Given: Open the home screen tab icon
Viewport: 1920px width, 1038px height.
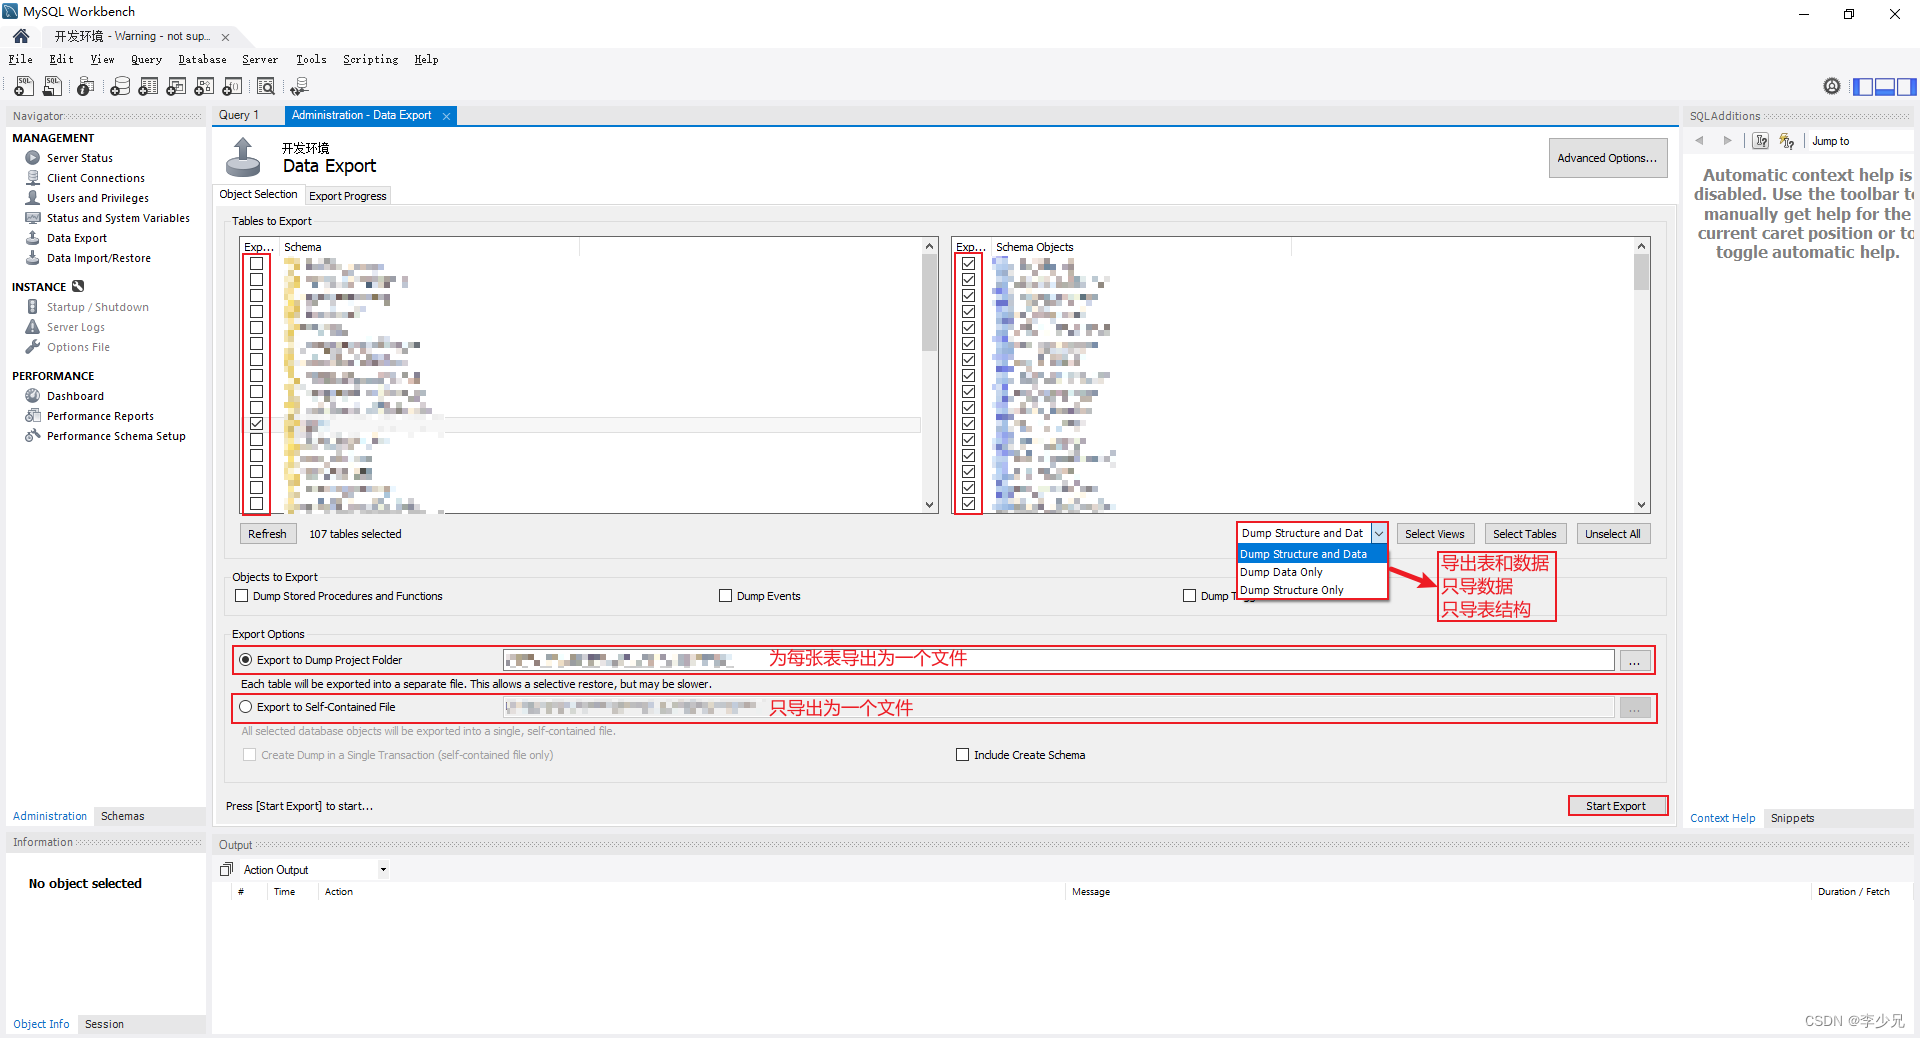Looking at the screenshot, I should pyautogui.click(x=21, y=36).
